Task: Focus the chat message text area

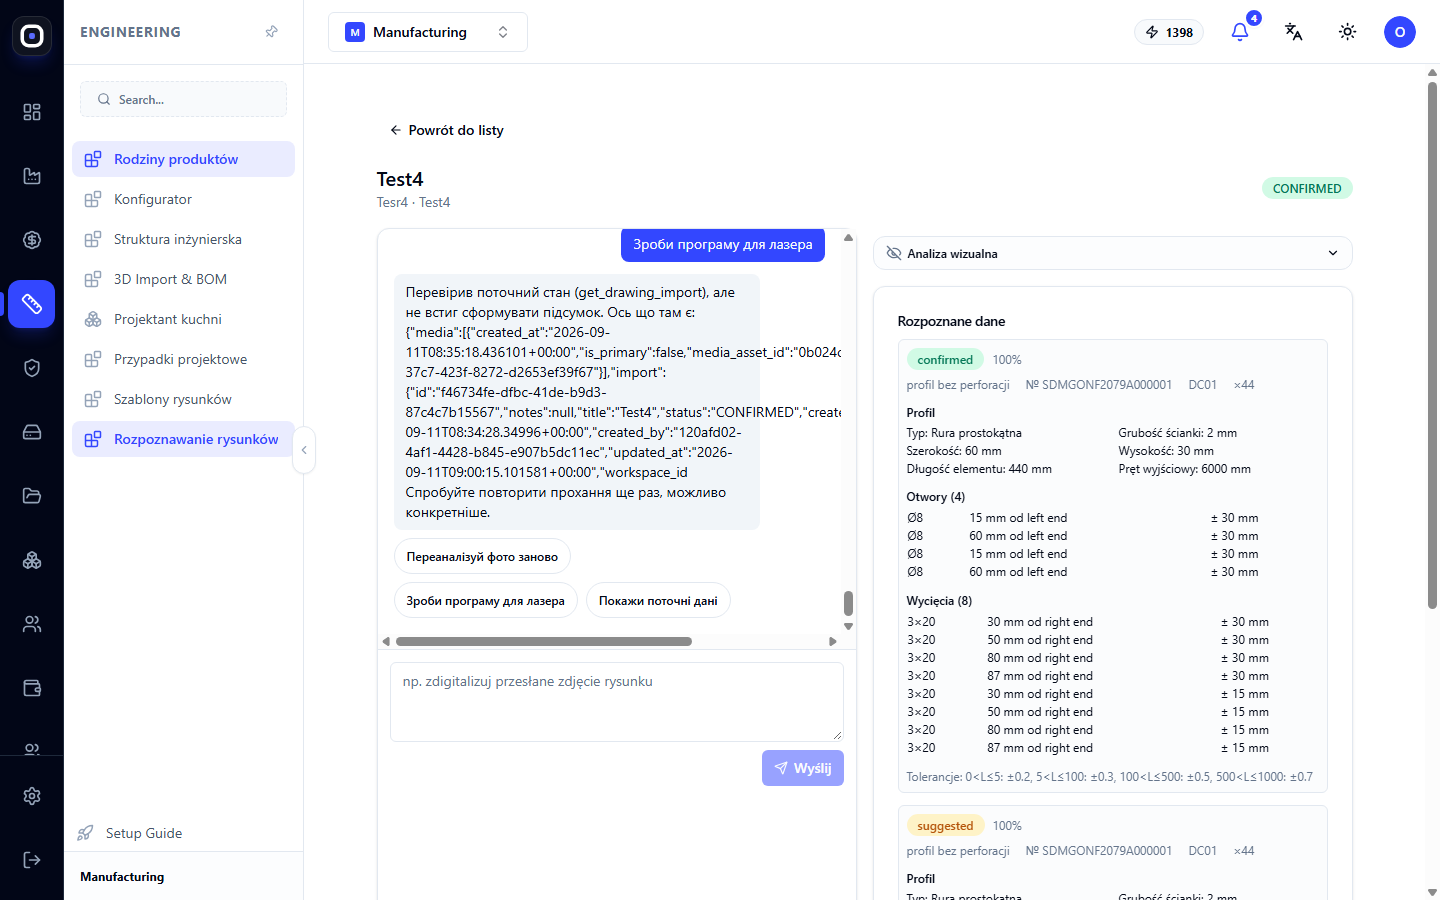Action: pyautogui.click(x=617, y=702)
